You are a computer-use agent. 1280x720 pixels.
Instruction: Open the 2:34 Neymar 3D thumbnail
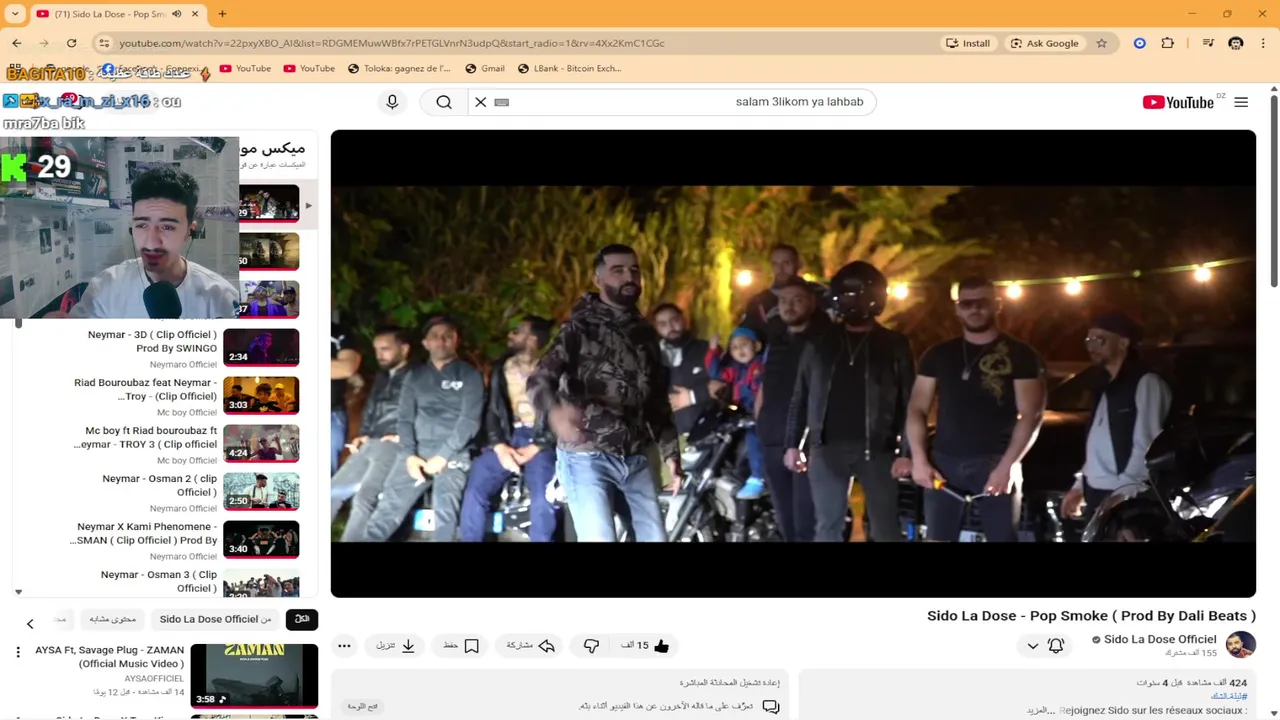pos(261,347)
